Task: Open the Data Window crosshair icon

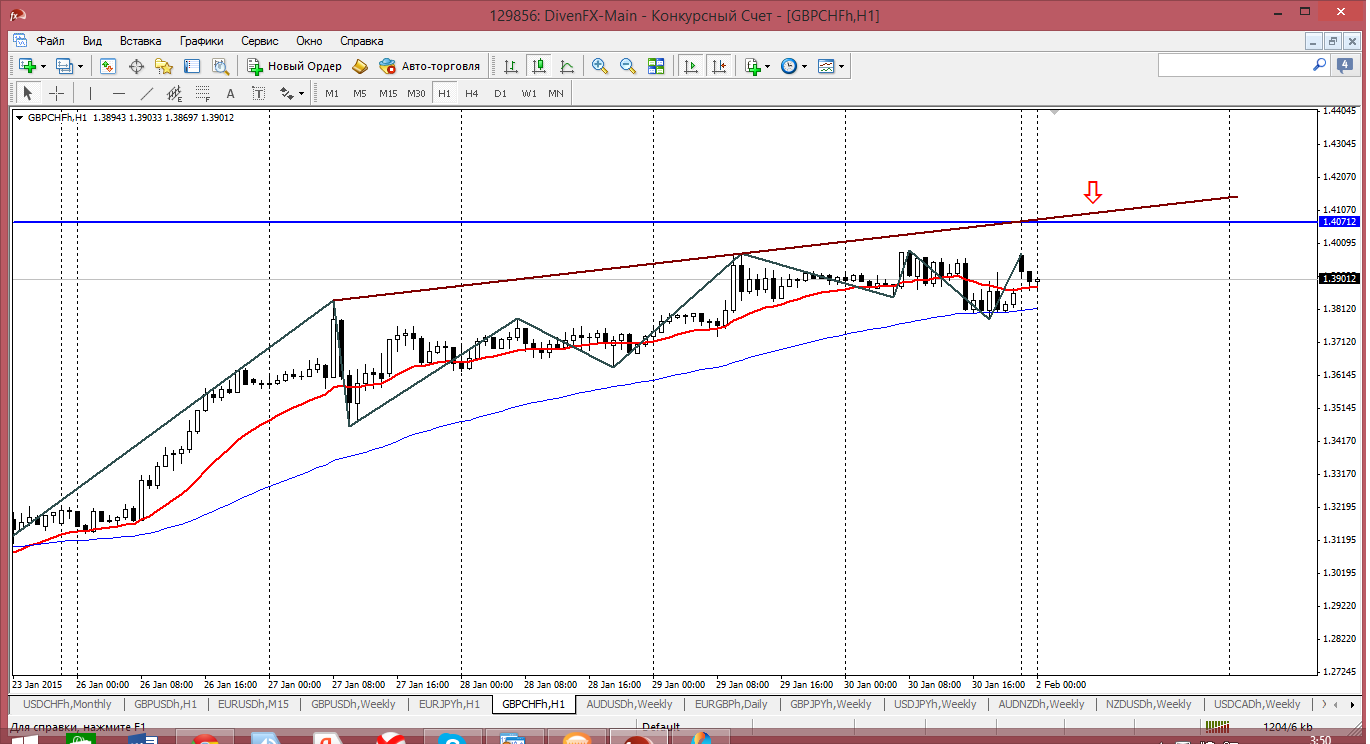Action: 136,66
